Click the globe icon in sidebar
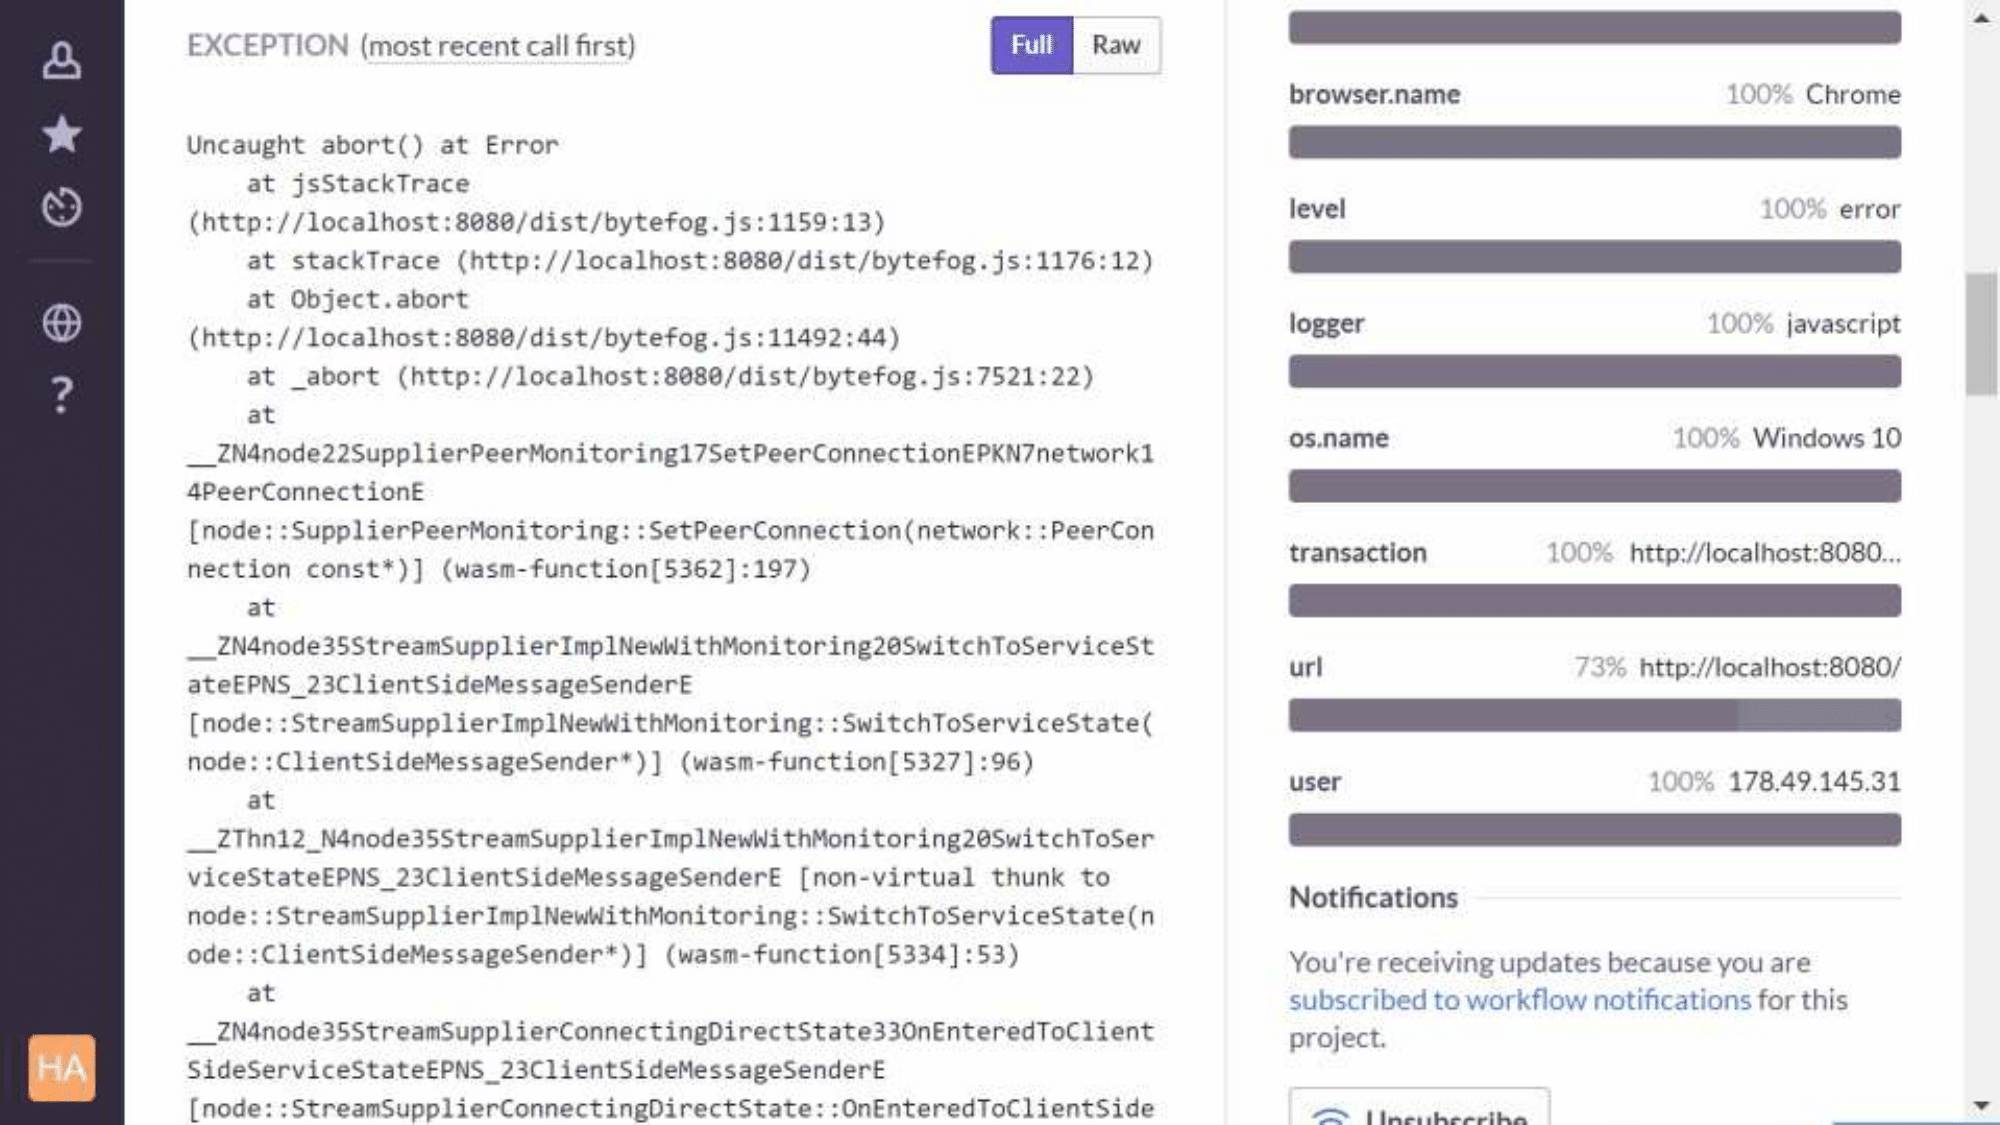This screenshot has height=1125, width=2000. [61, 323]
